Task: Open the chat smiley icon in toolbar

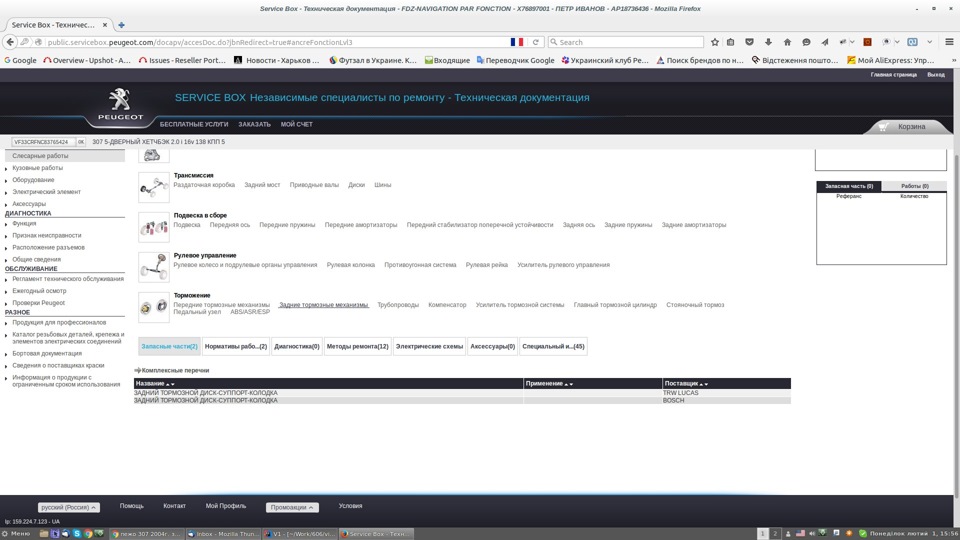Action: pyautogui.click(x=806, y=42)
